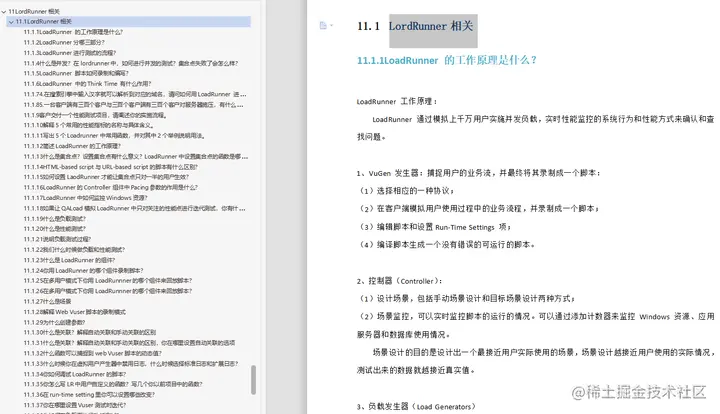Open 11.1.16 Controller Pacing 参数 entry
This screenshot has width=720, height=414.
click(111, 188)
